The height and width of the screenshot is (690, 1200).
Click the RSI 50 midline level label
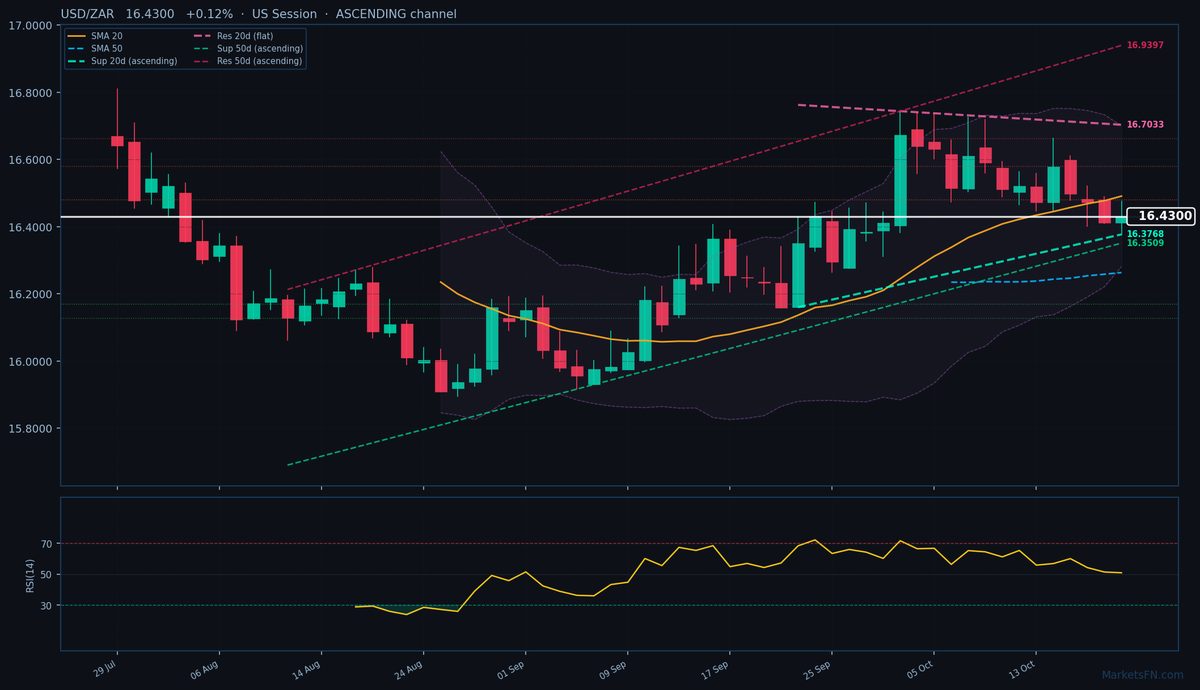click(x=47, y=574)
